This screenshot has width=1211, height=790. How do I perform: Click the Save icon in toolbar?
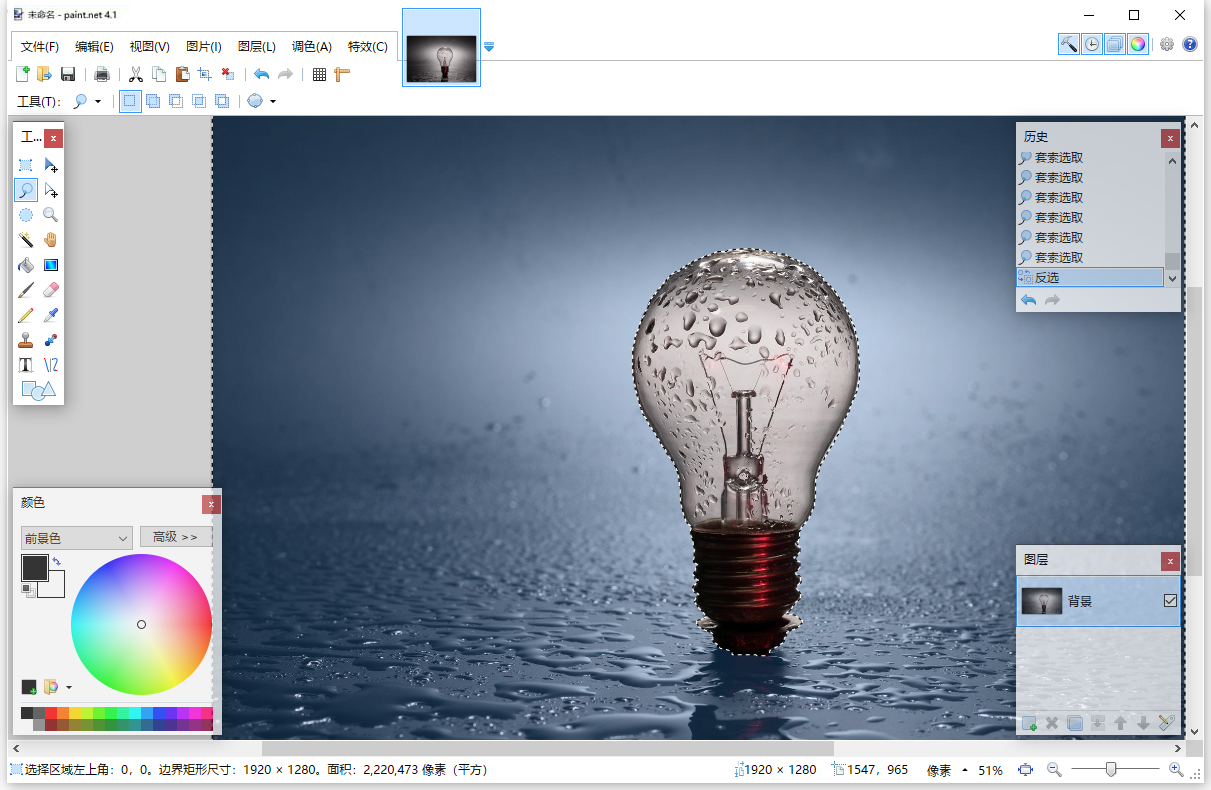pos(68,74)
